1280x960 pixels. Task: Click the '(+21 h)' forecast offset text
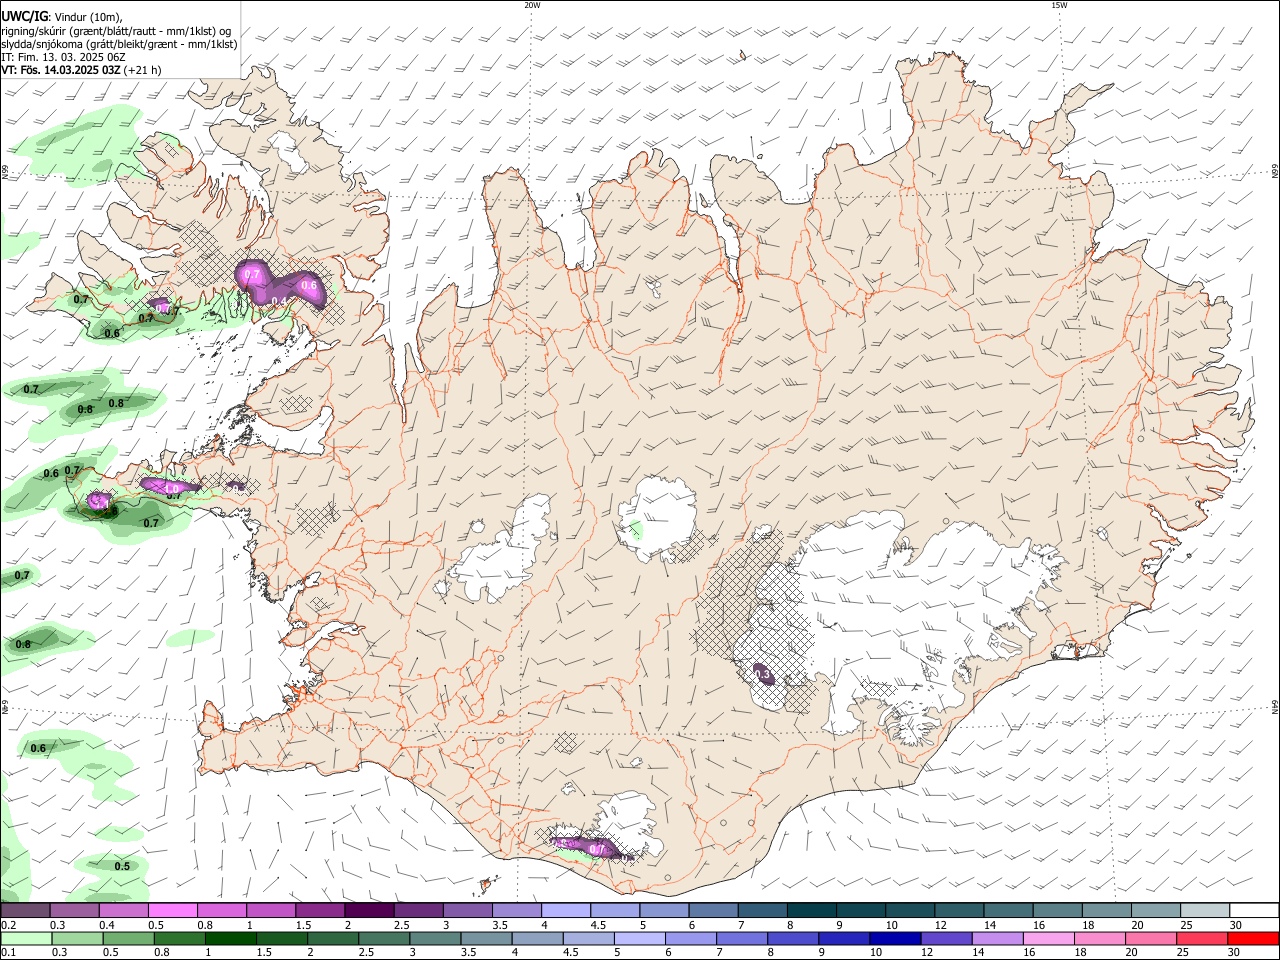point(143,70)
